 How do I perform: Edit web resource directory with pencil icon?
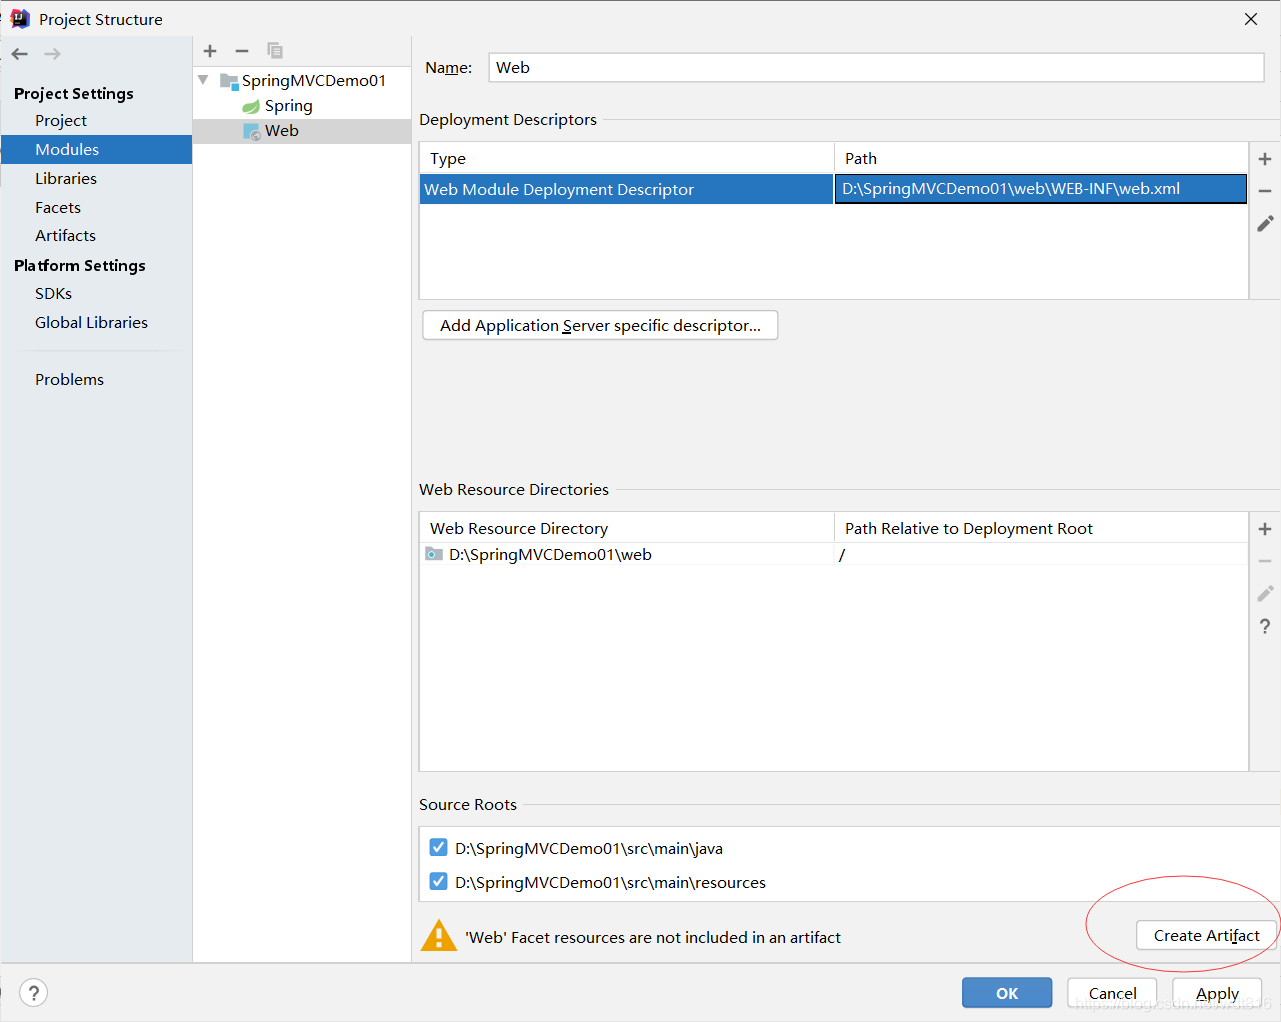(1265, 594)
